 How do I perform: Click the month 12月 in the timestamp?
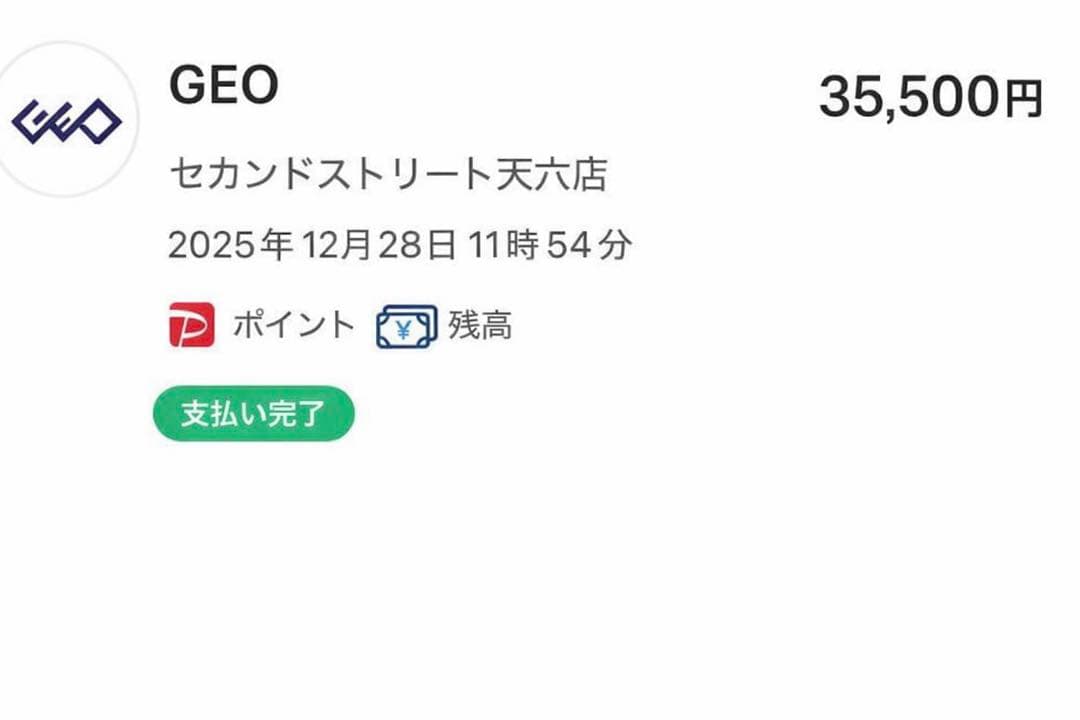point(335,244)
